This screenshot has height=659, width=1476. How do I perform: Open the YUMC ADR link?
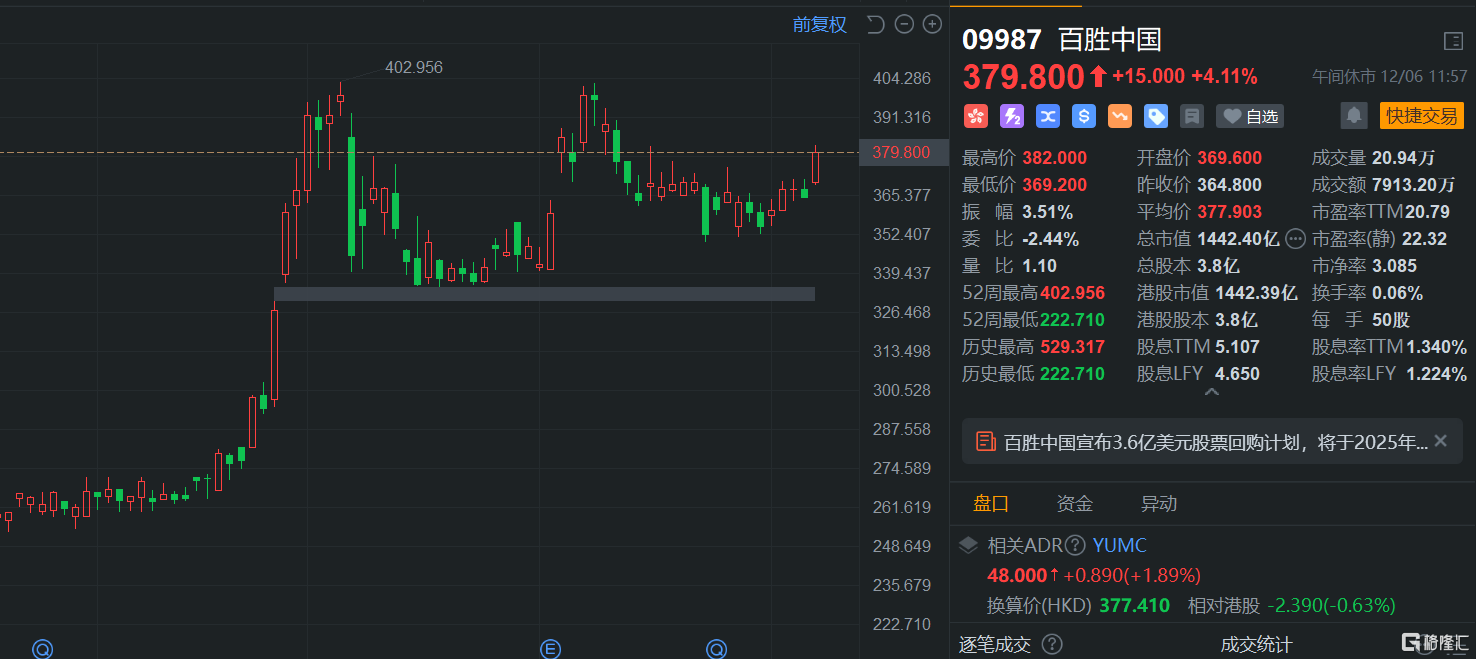[1119, 545]
